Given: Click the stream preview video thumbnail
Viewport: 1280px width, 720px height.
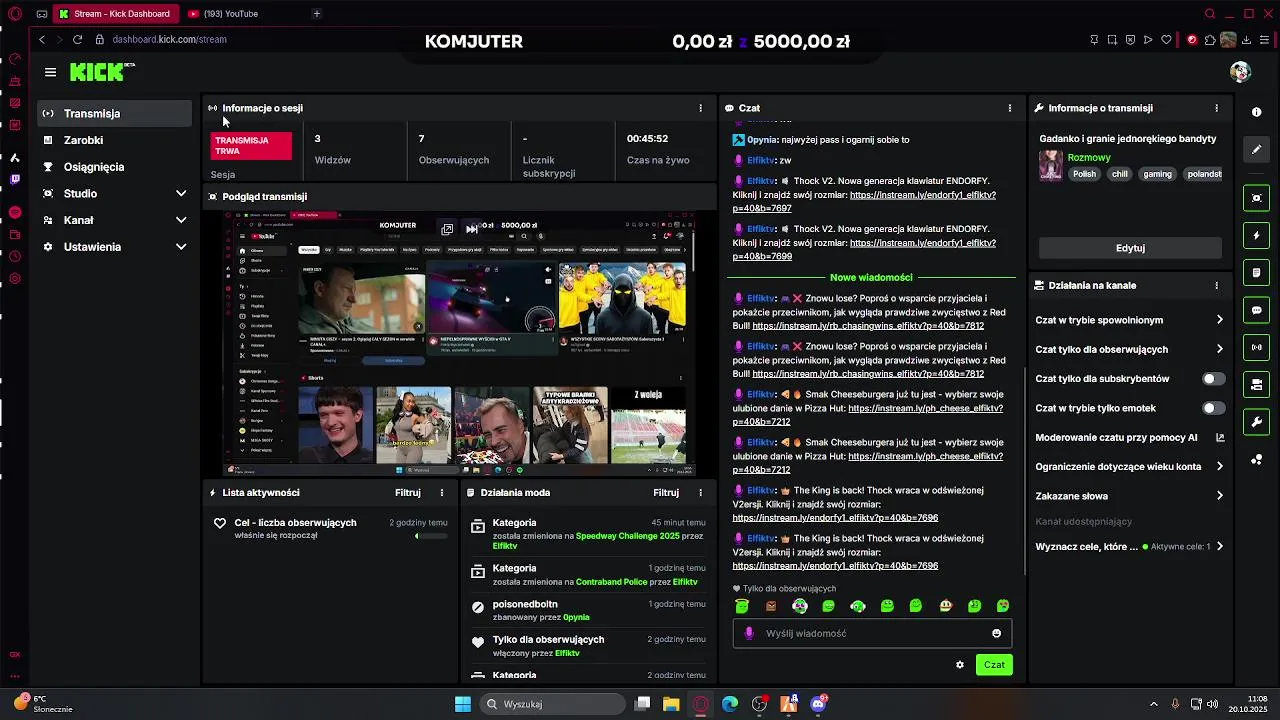Looking at the screenshot, I should (459, 345).
